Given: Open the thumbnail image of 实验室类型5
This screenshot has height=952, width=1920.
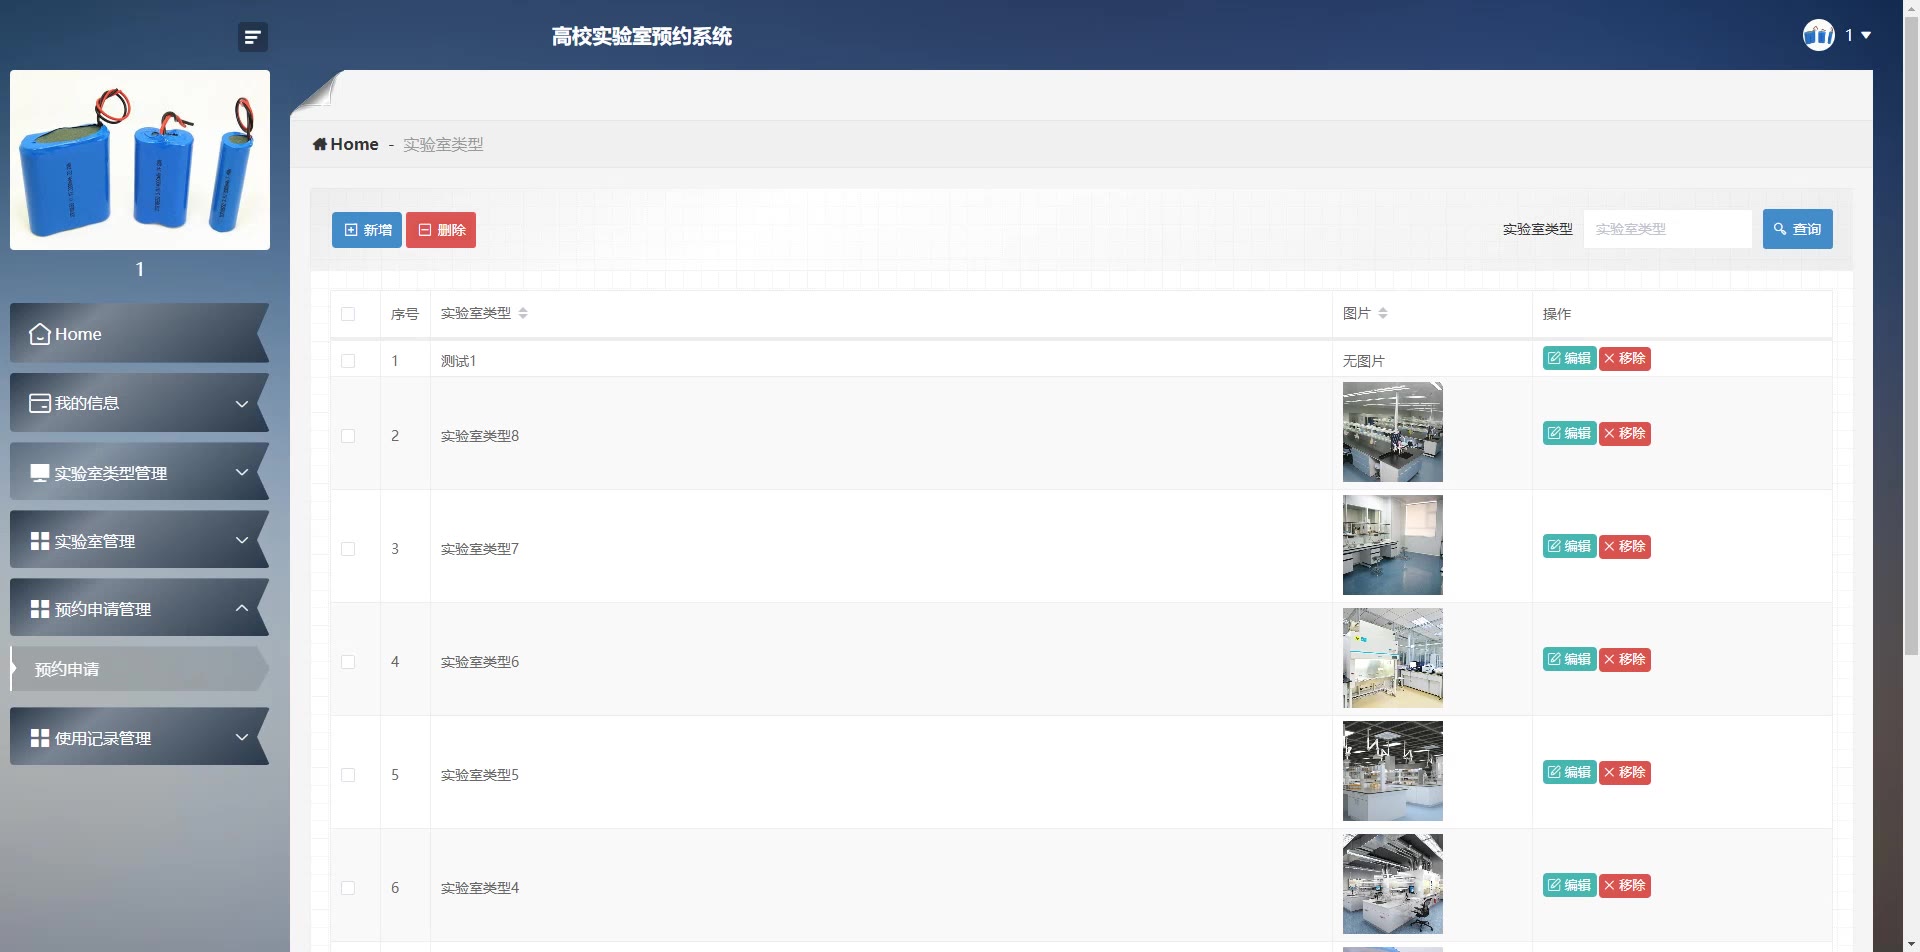Looking at the screenshot, I should point(1392,771).
